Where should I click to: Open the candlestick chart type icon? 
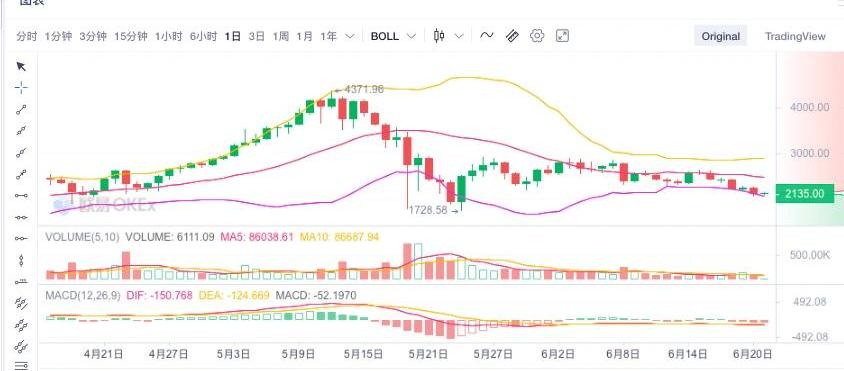pos(439,36)
